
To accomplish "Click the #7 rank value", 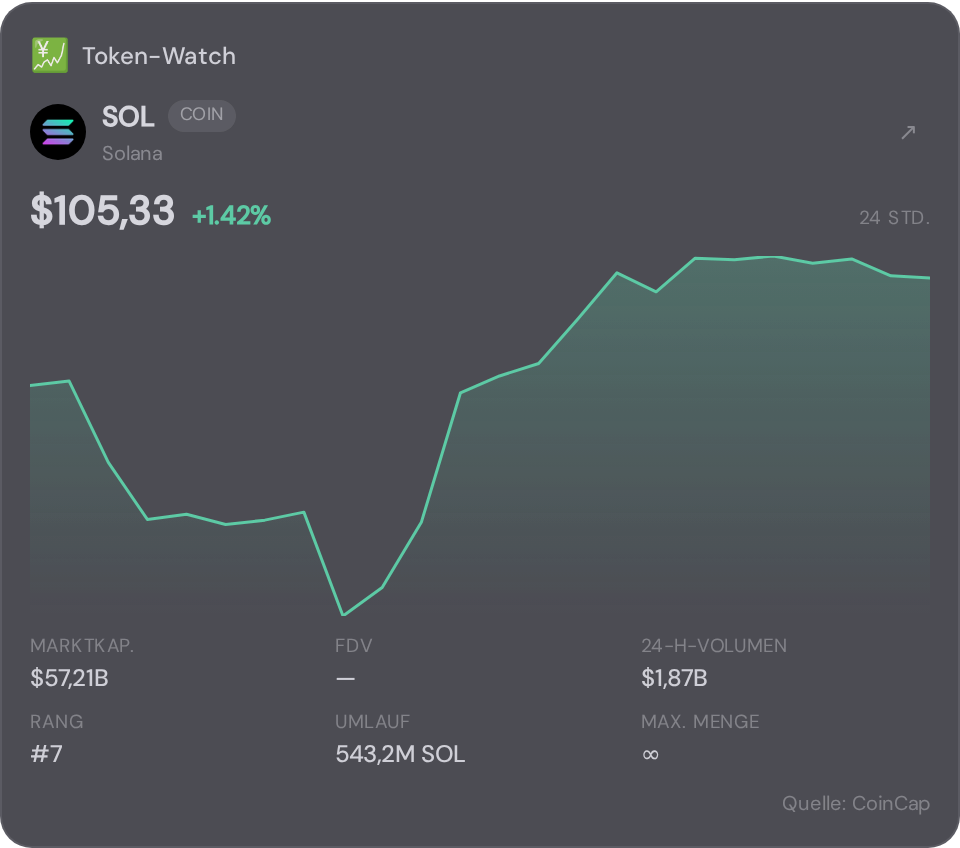I will point(47,754).
